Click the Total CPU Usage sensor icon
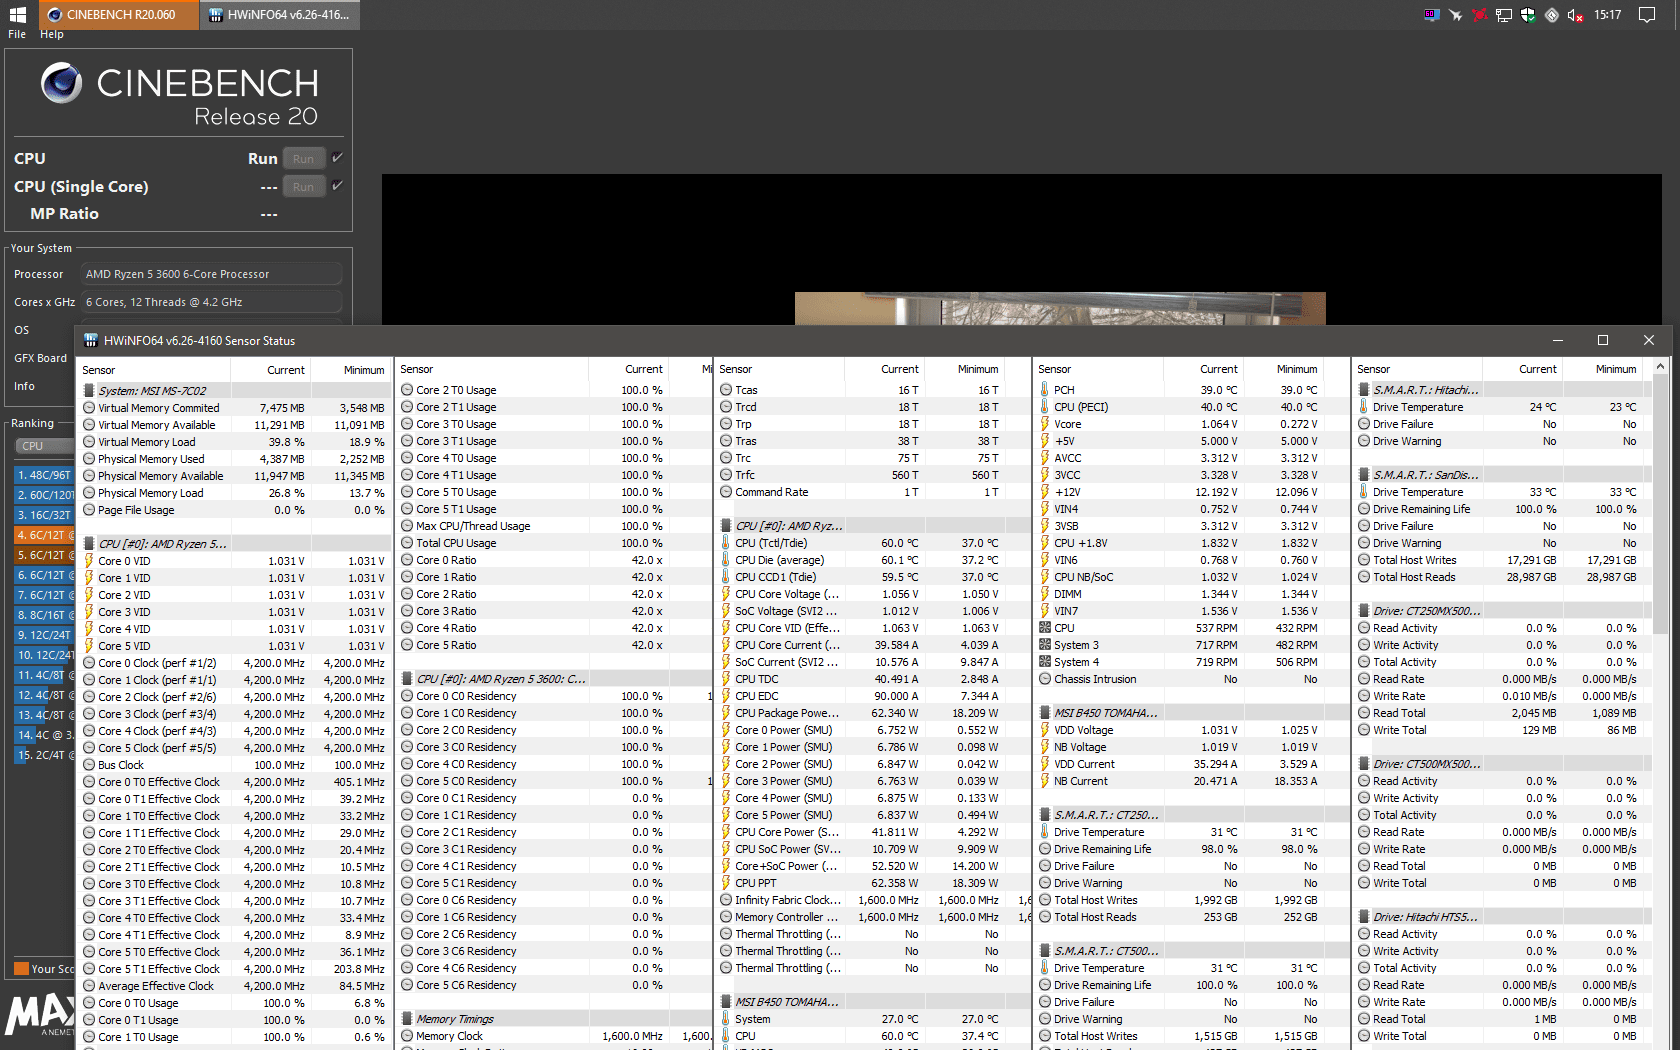Screen dimensions: 1680x1050 tap(407, 543)
